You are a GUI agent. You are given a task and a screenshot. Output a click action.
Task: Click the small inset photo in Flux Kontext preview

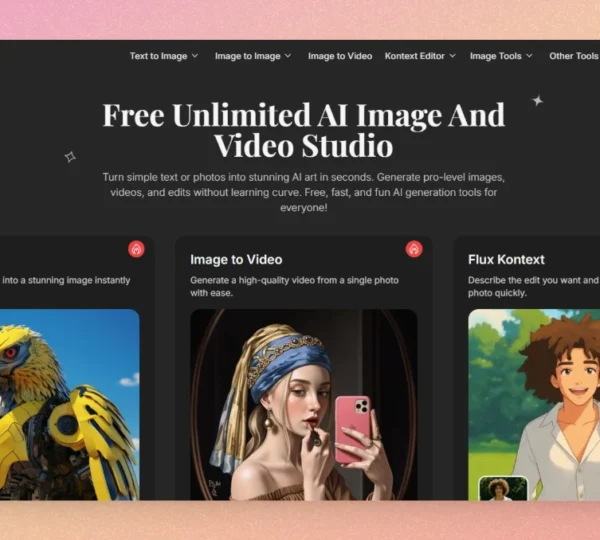coord(502,488)
